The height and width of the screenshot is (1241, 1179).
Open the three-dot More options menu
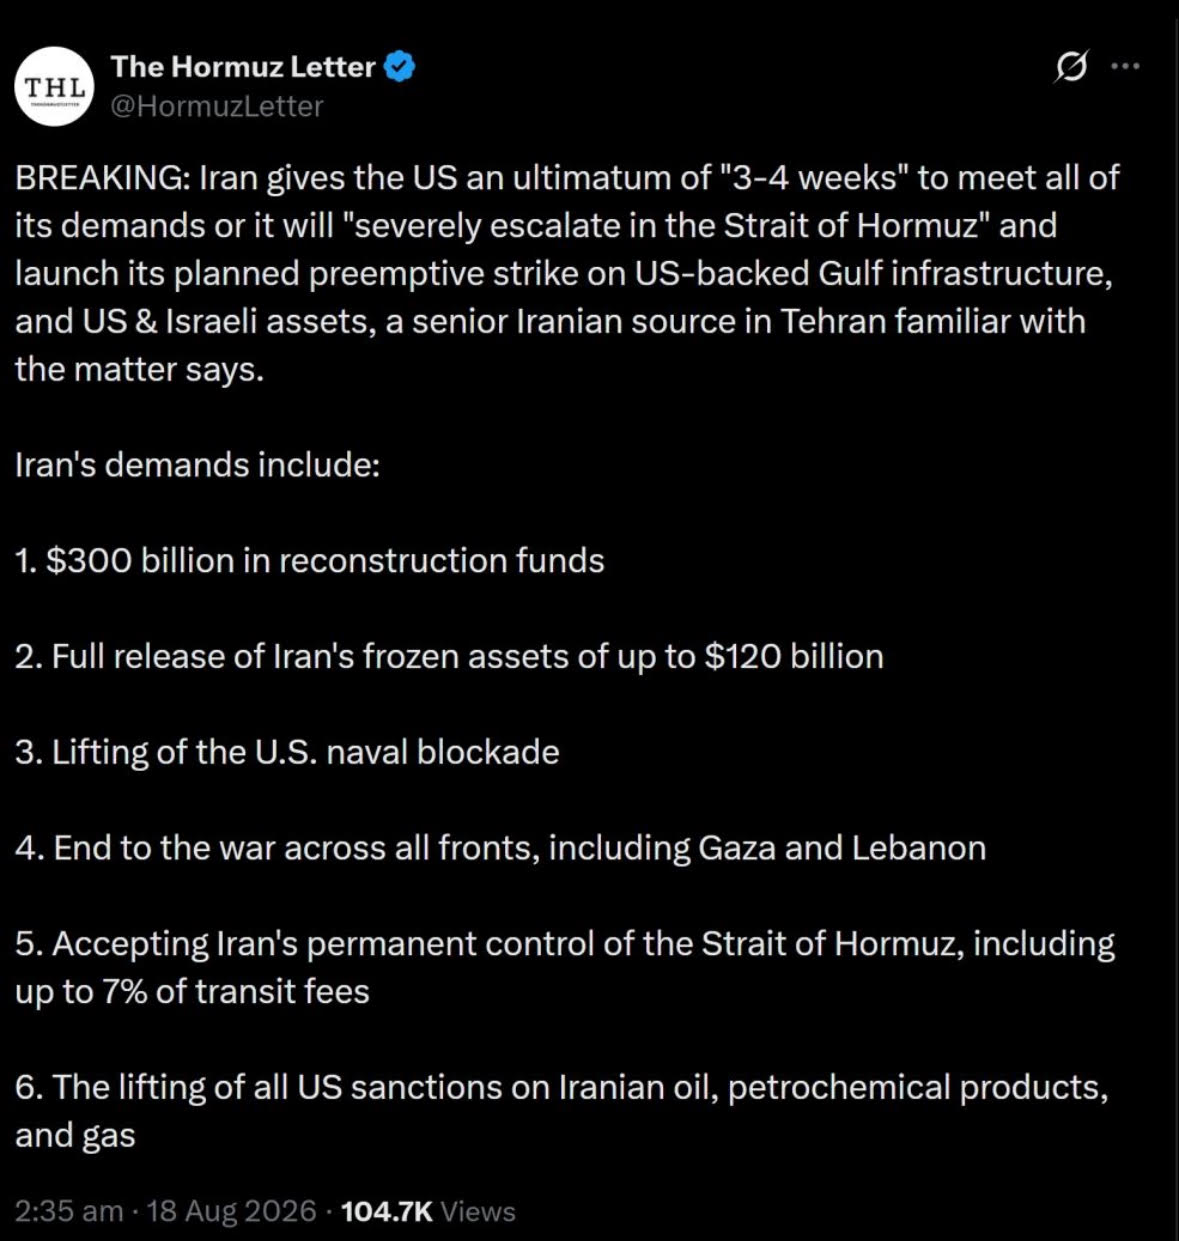[x=1125, y=67]
